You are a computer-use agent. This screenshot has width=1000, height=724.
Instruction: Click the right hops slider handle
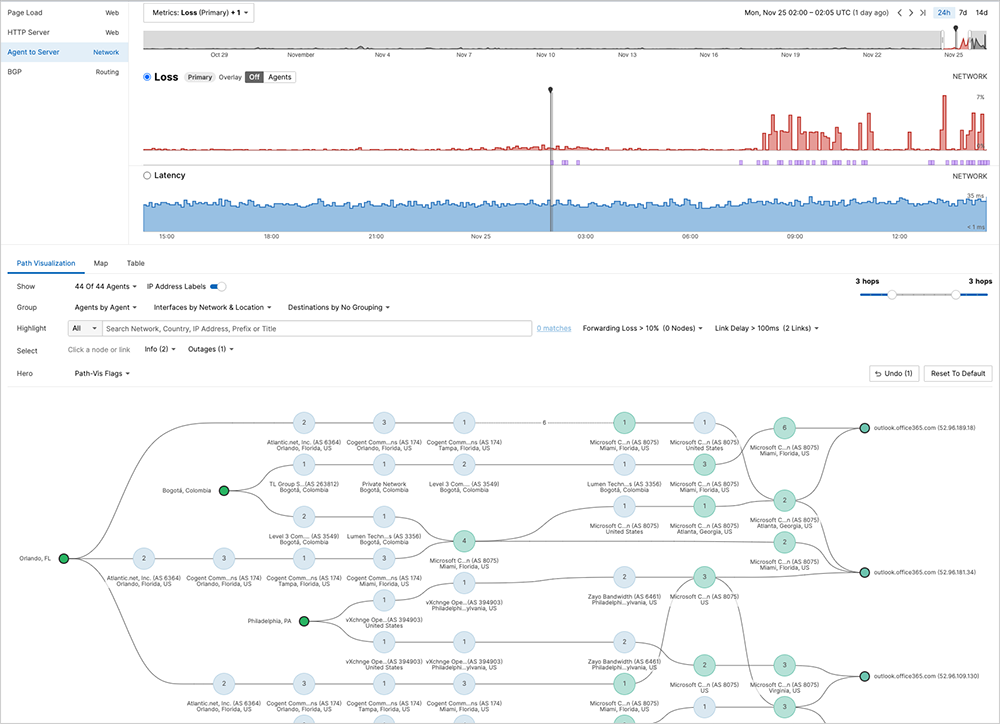957,295
